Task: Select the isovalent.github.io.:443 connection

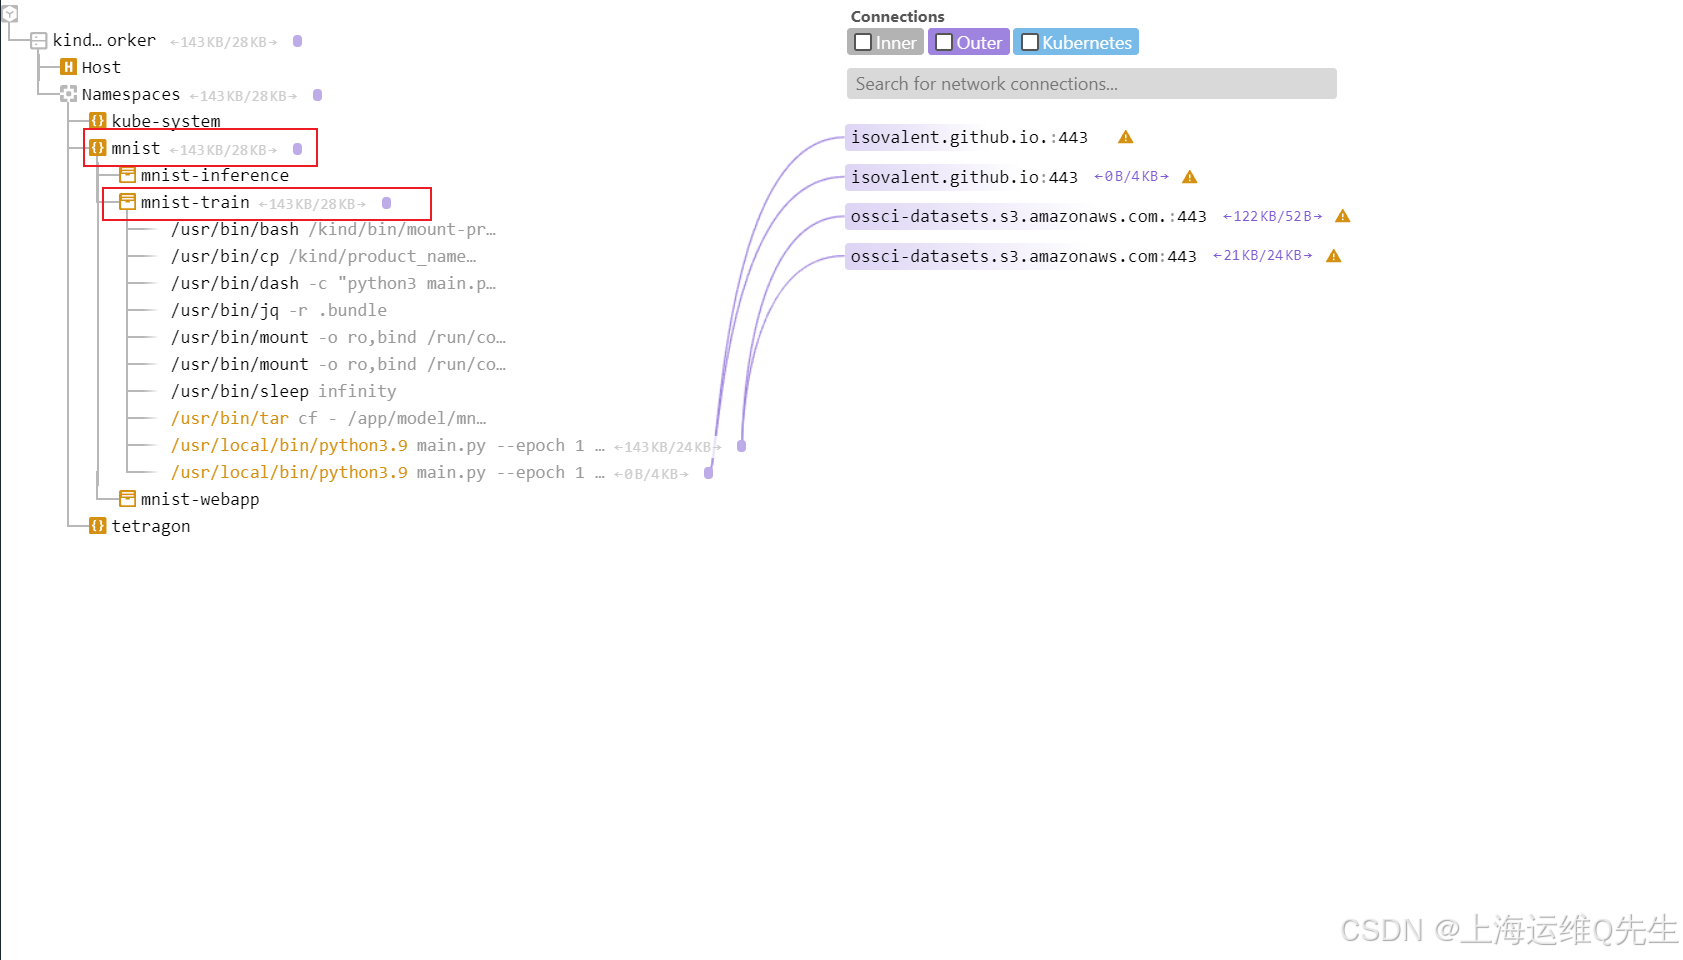Action: coord(968,137)
